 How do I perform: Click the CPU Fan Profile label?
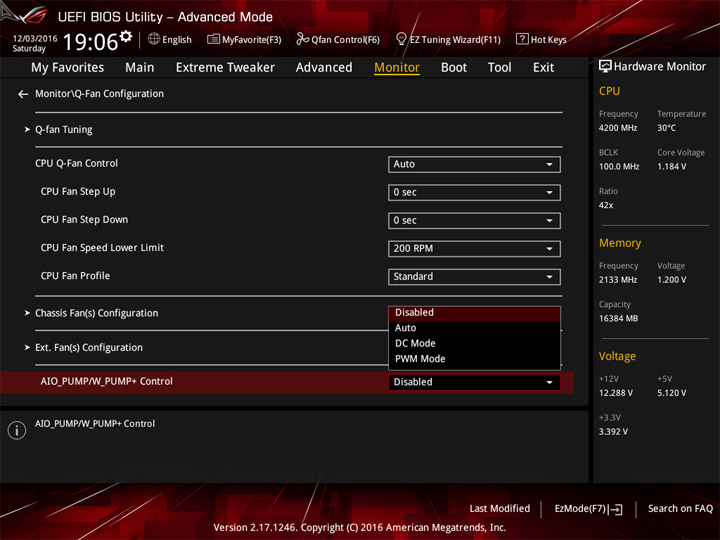tap(75, 276)
